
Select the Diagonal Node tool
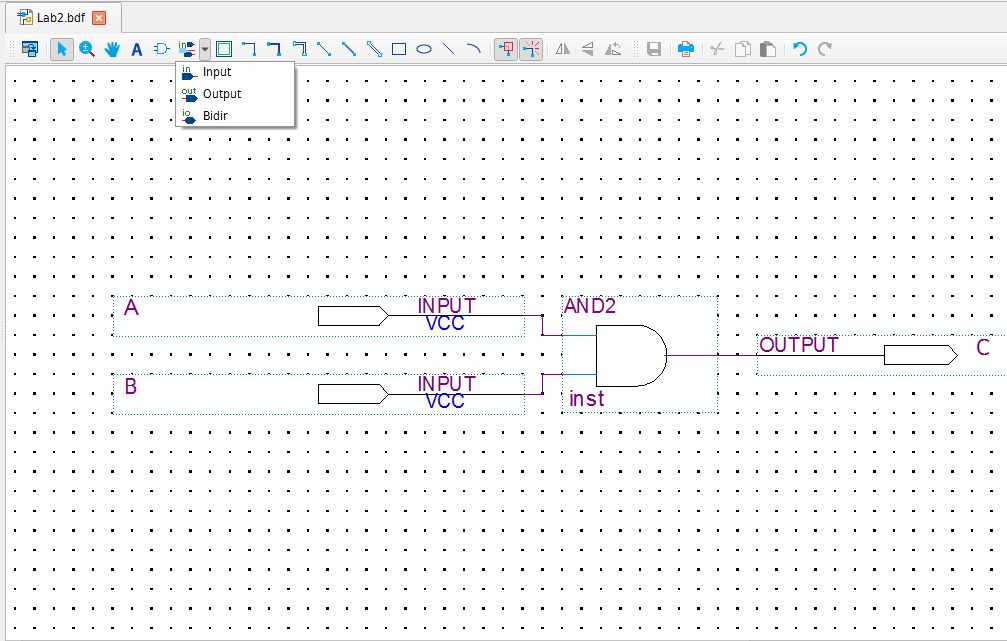coord(324,49)
